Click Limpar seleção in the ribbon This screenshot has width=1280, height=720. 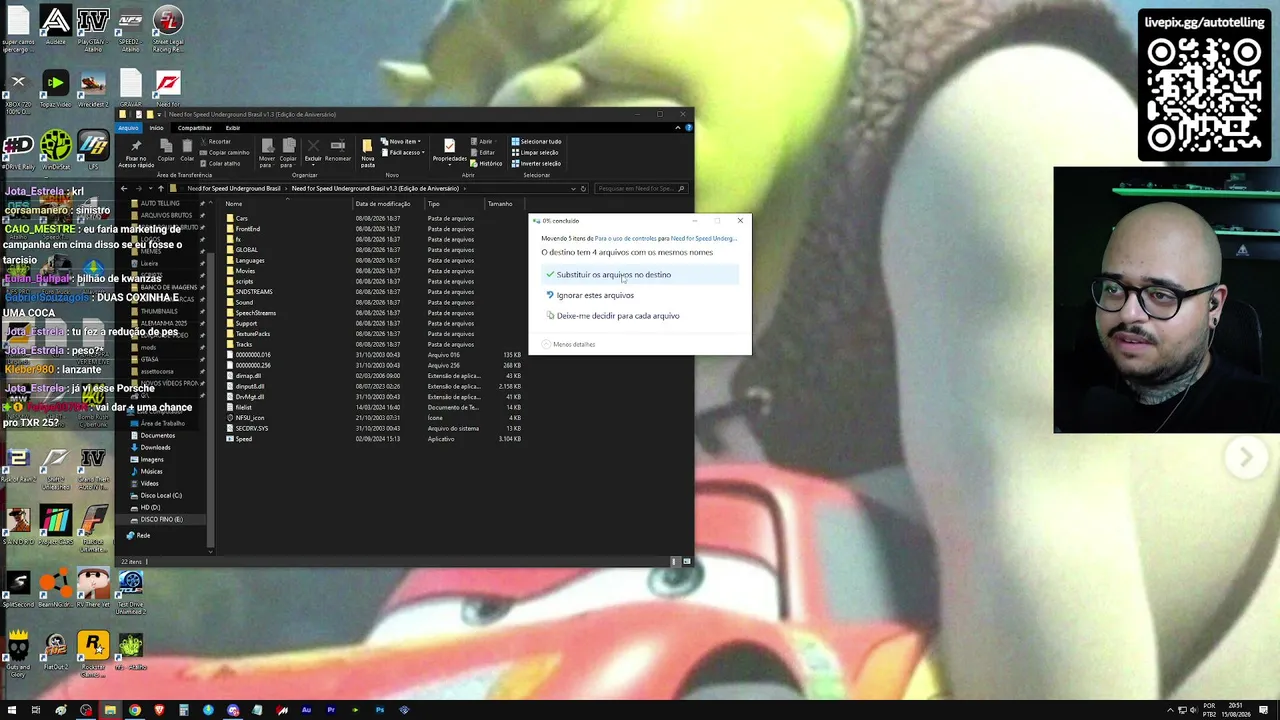tap(535, 153)
